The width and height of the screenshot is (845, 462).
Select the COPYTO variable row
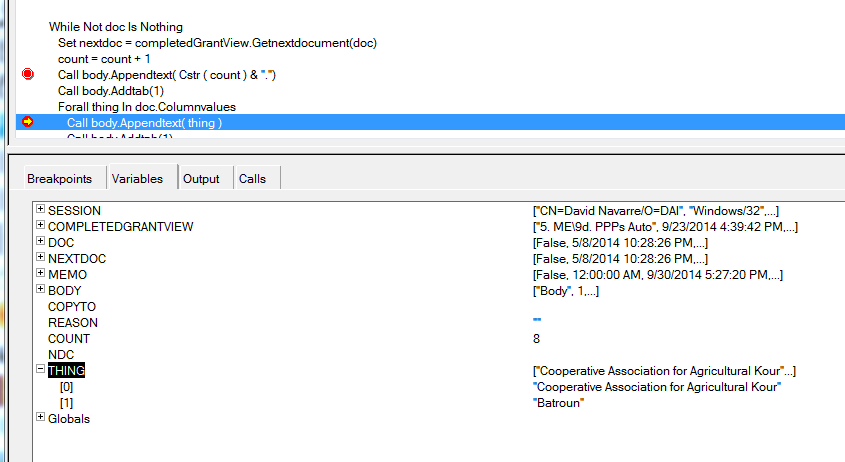coord(72,307)
